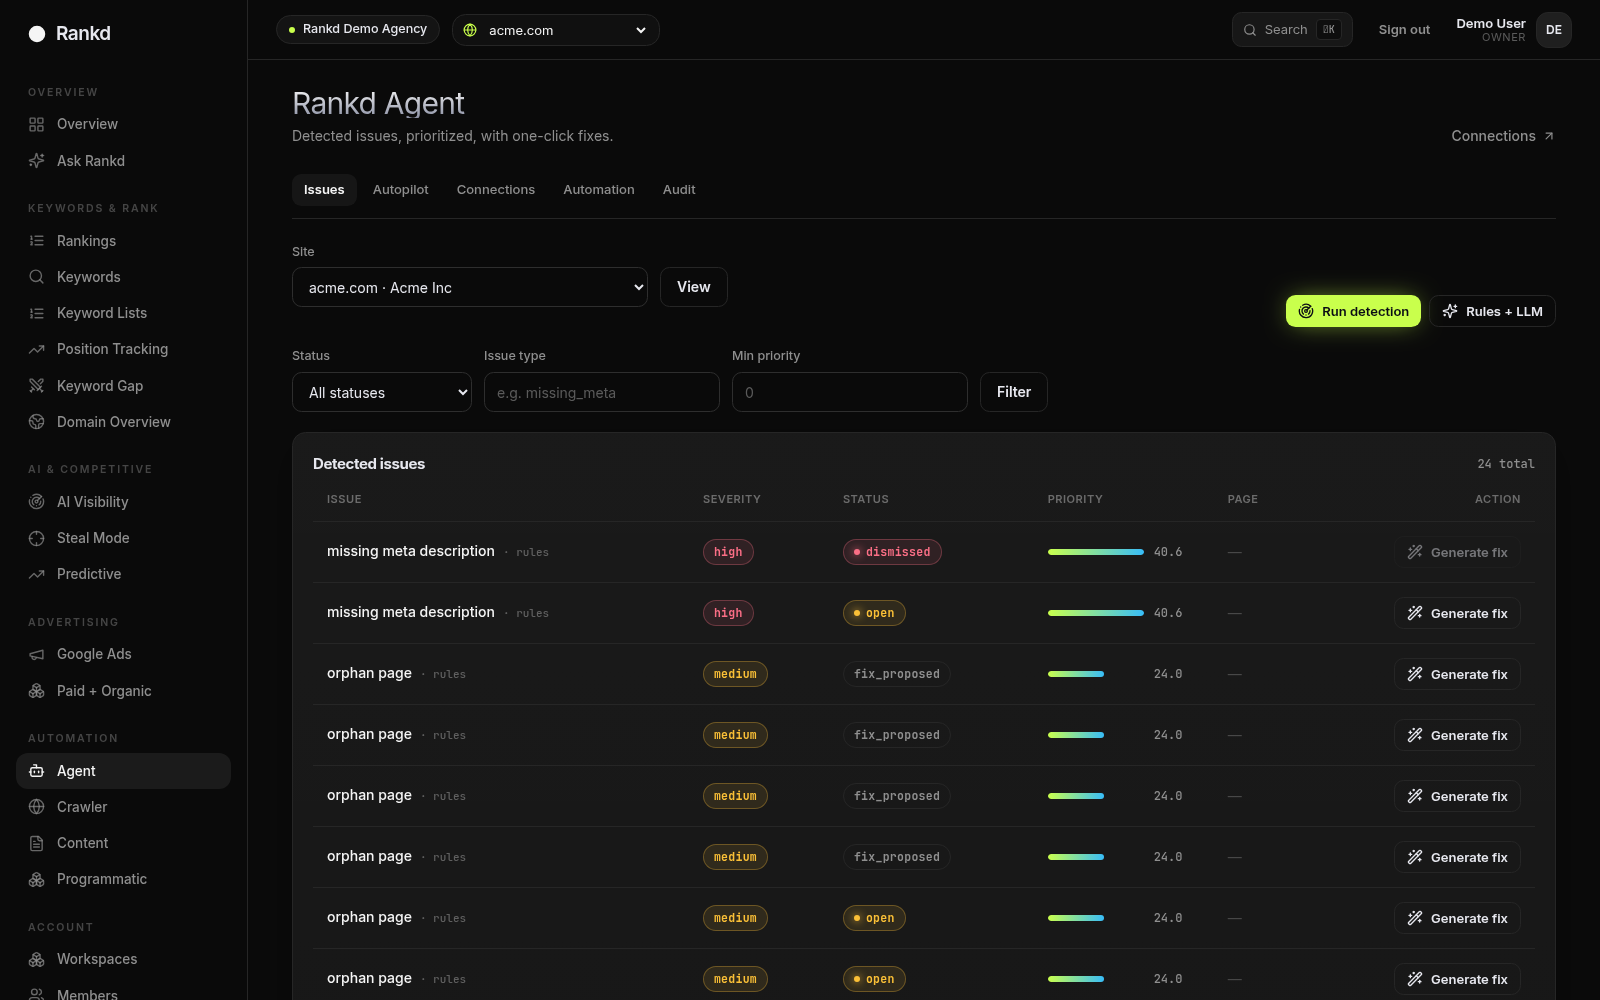This screenshot has height=1000, width=1600.
Task: Click the Run detection button
Action: coord(1353,311)
